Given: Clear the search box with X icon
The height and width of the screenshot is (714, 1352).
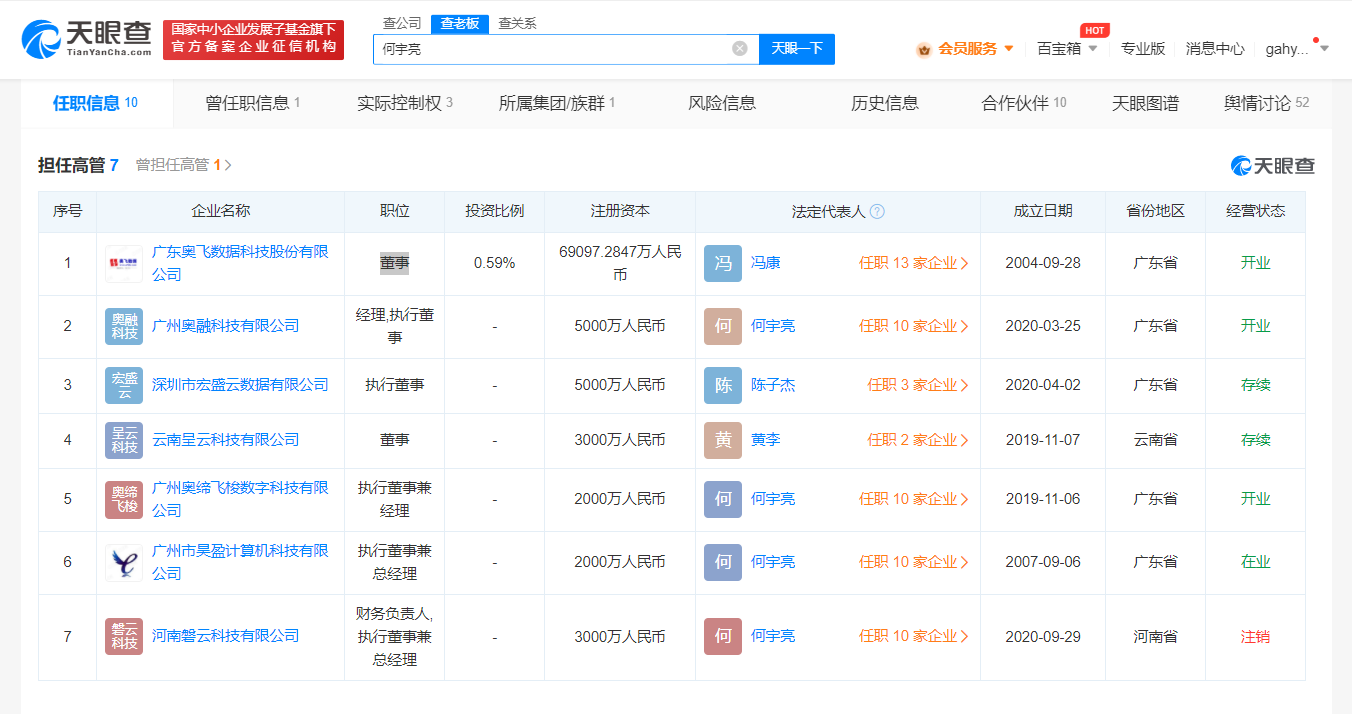Looking at the screenshot, I should click(x=739, y=48).
